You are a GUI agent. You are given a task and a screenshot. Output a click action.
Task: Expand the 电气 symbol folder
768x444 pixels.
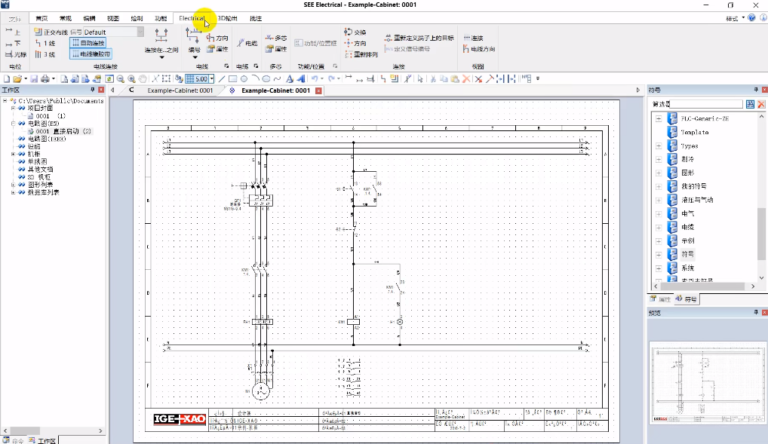658,214
